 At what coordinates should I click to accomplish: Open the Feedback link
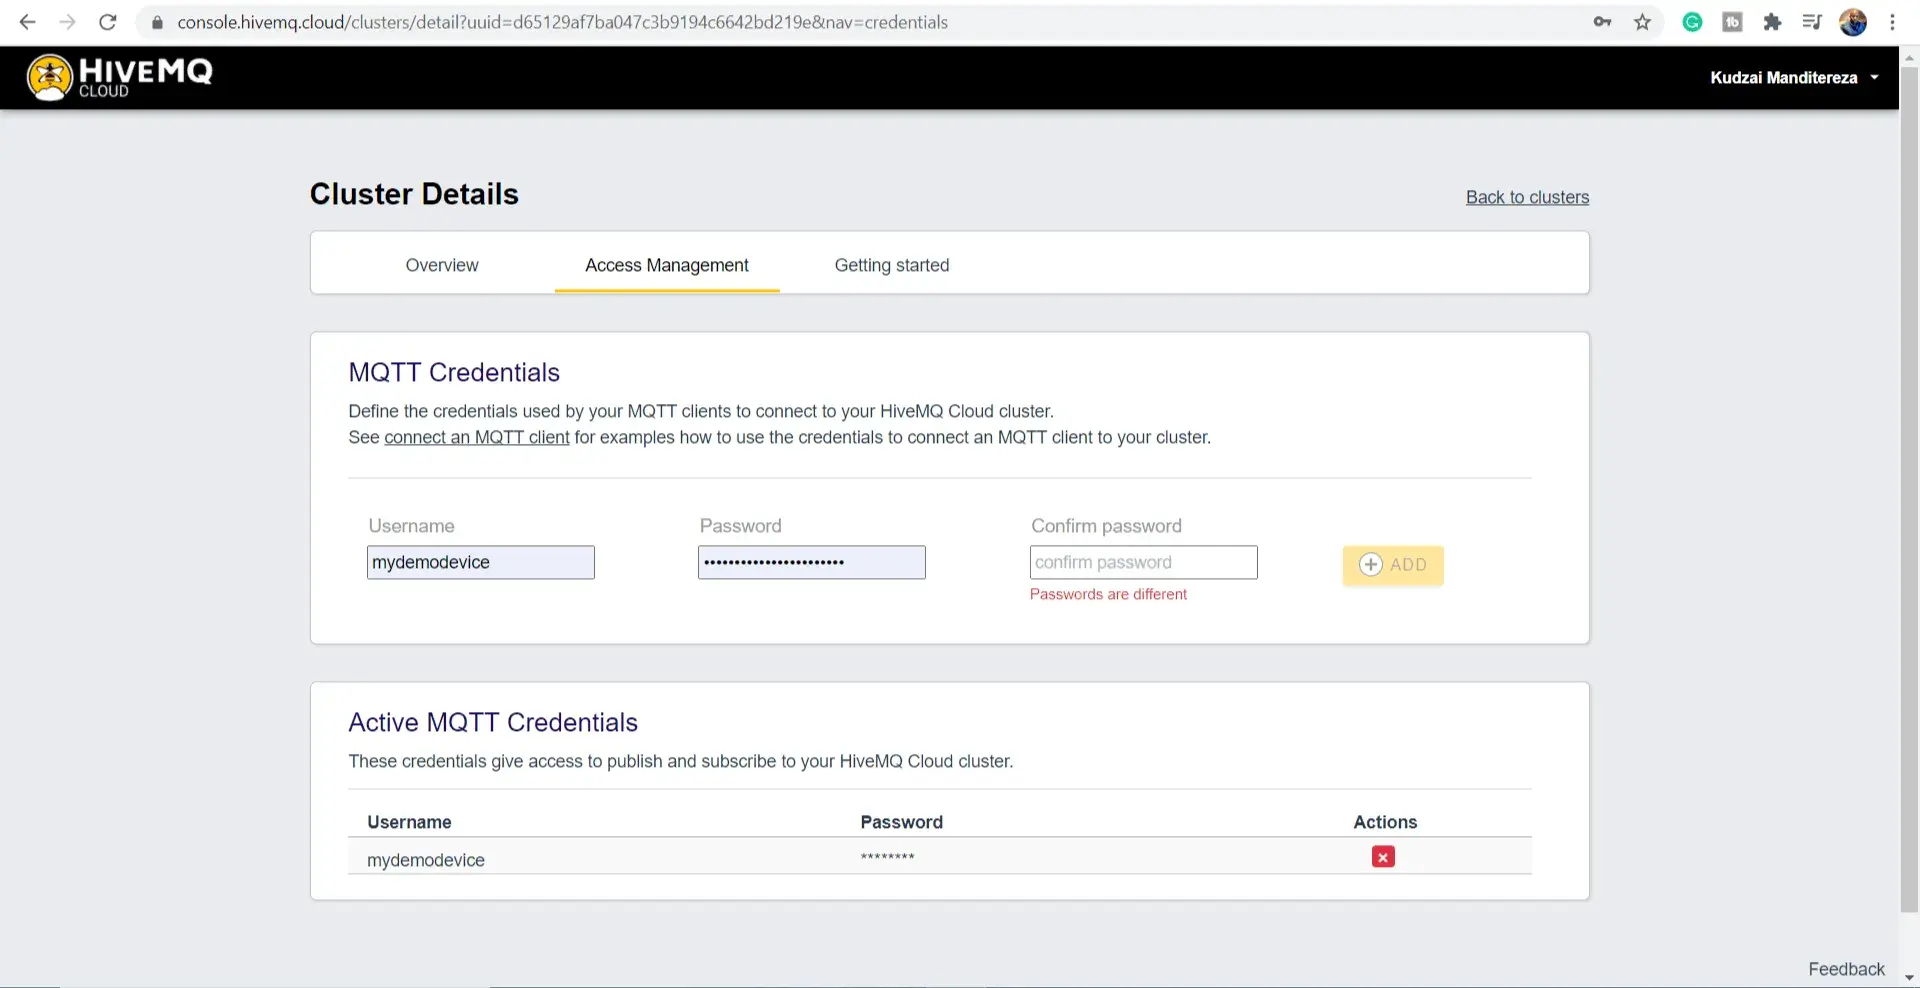coord(1846,969)
